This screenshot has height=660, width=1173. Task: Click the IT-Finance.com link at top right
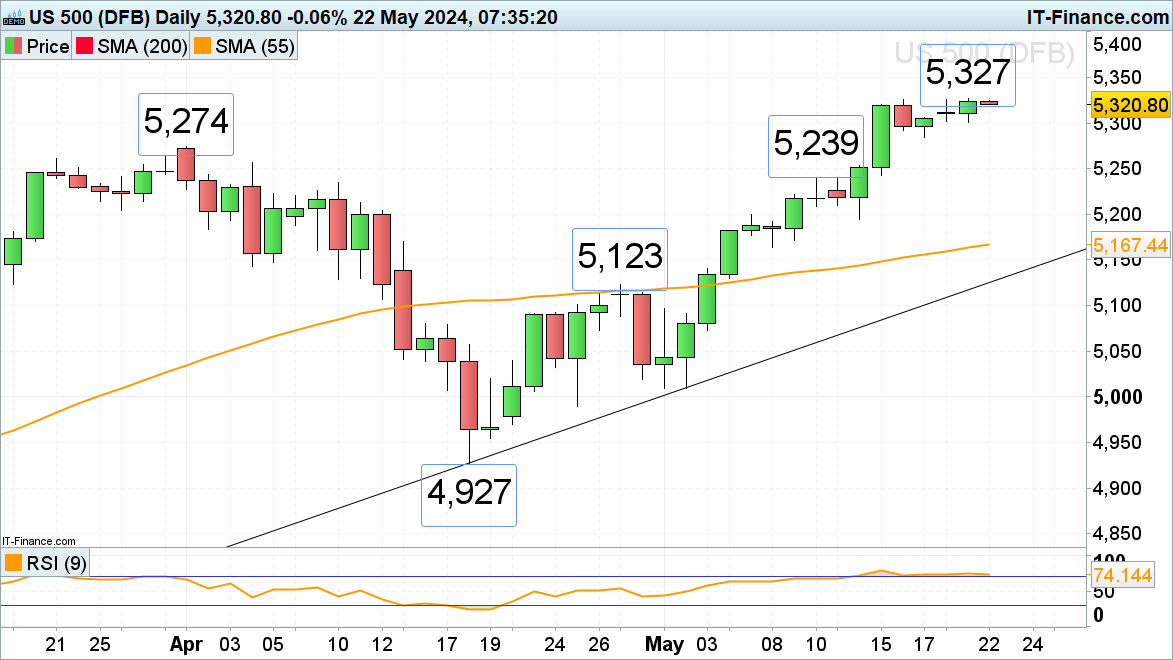(1096, 17)
